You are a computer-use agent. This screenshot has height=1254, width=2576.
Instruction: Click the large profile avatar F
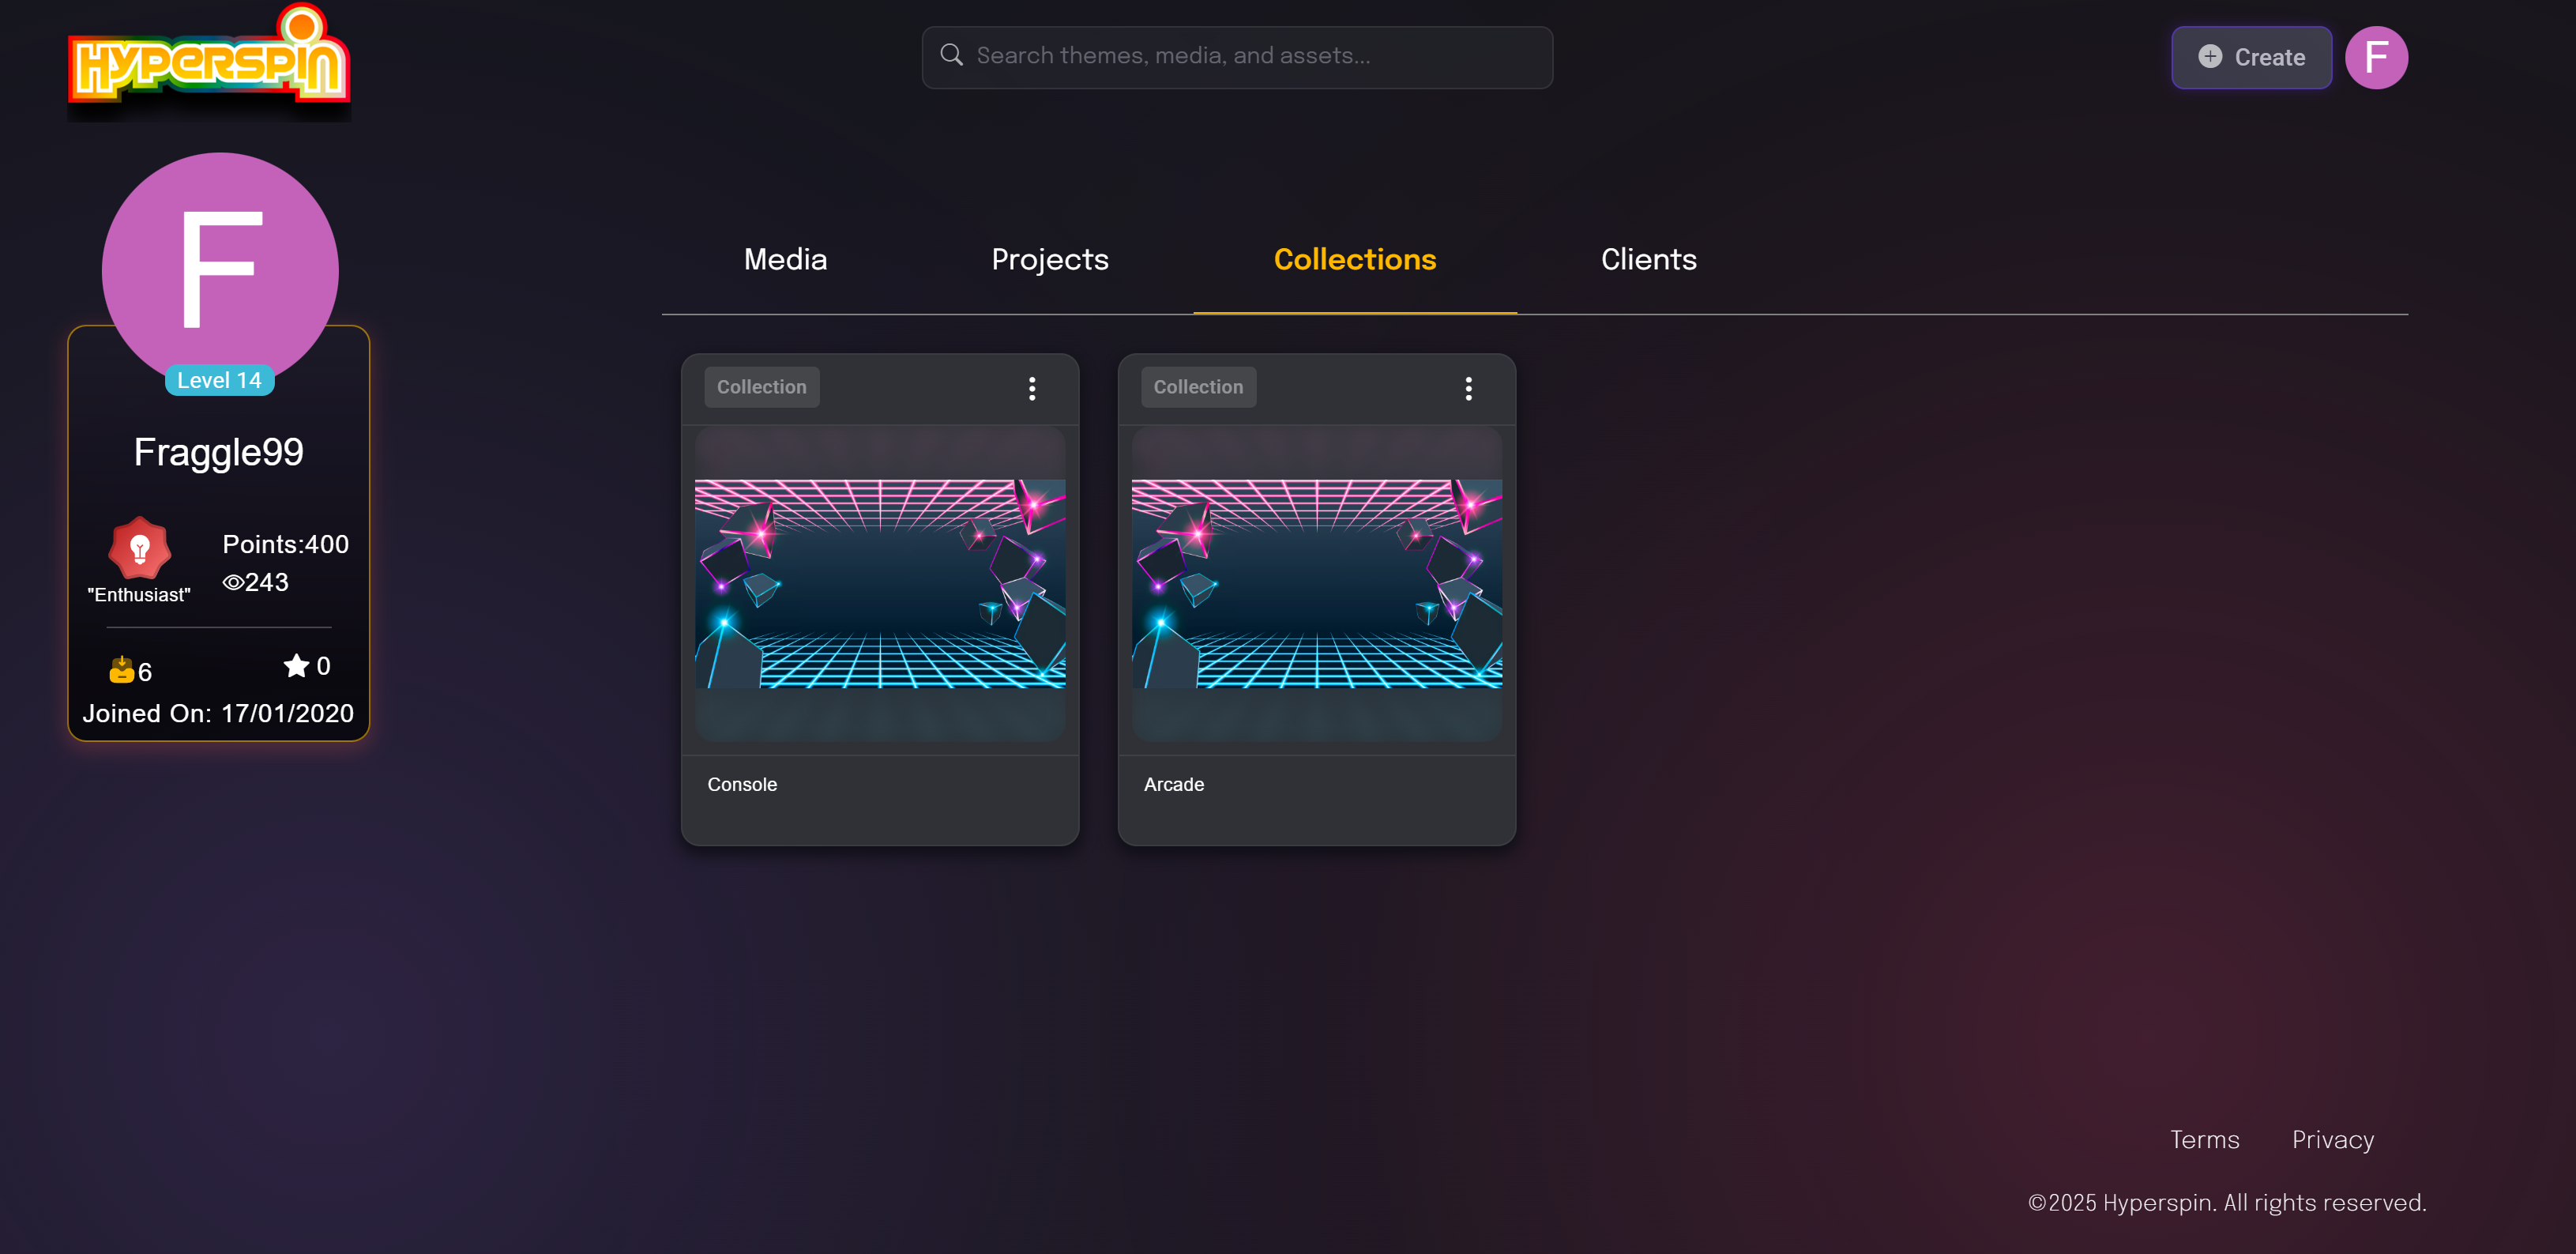click(x=220, y=269)
